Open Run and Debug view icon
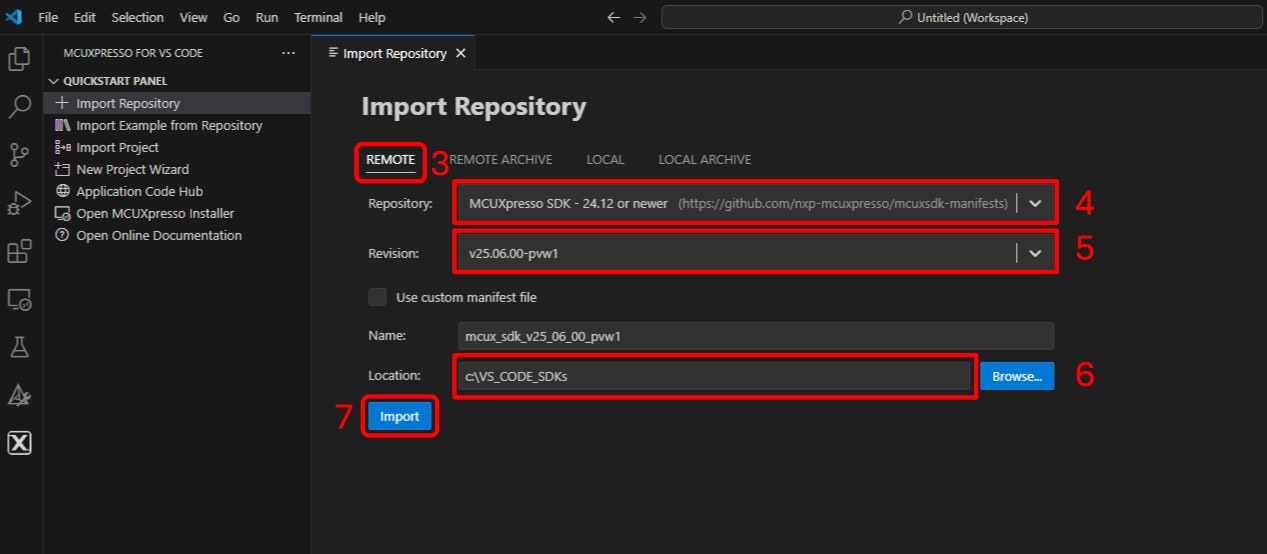 [19, 202]
